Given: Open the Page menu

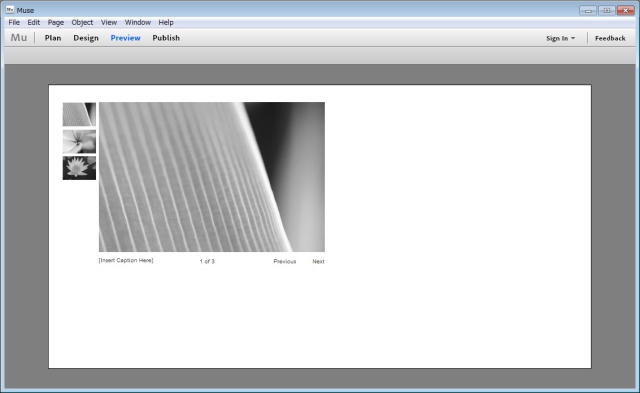Looking at the screenshot, I should pos(56,22).
